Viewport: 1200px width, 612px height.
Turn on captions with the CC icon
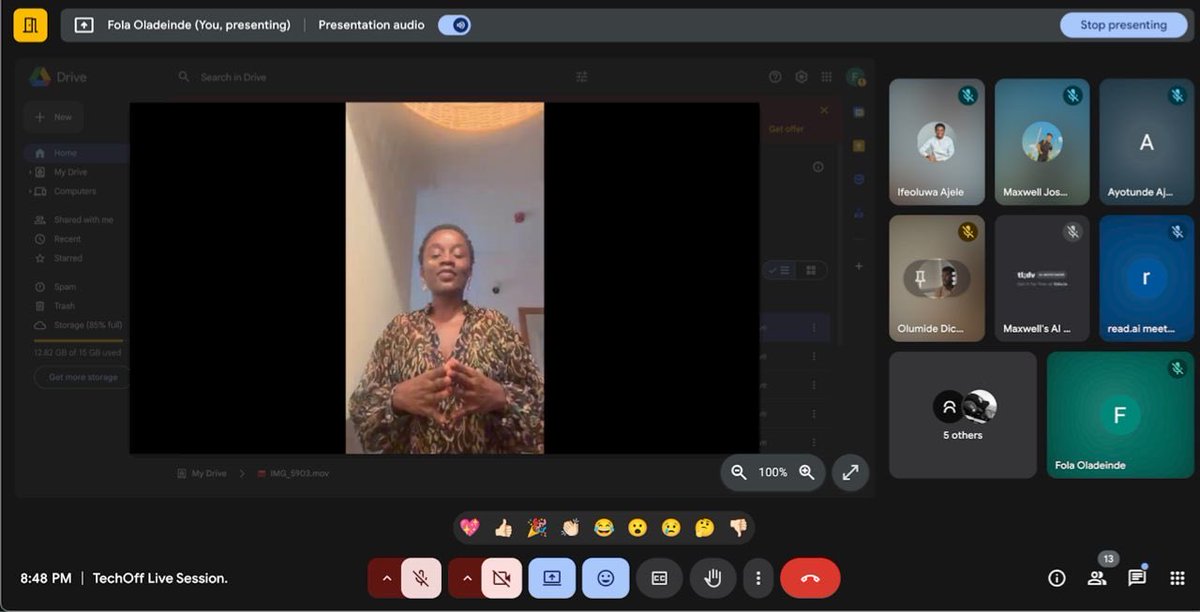pyautogui.click(x=659, y=577)
